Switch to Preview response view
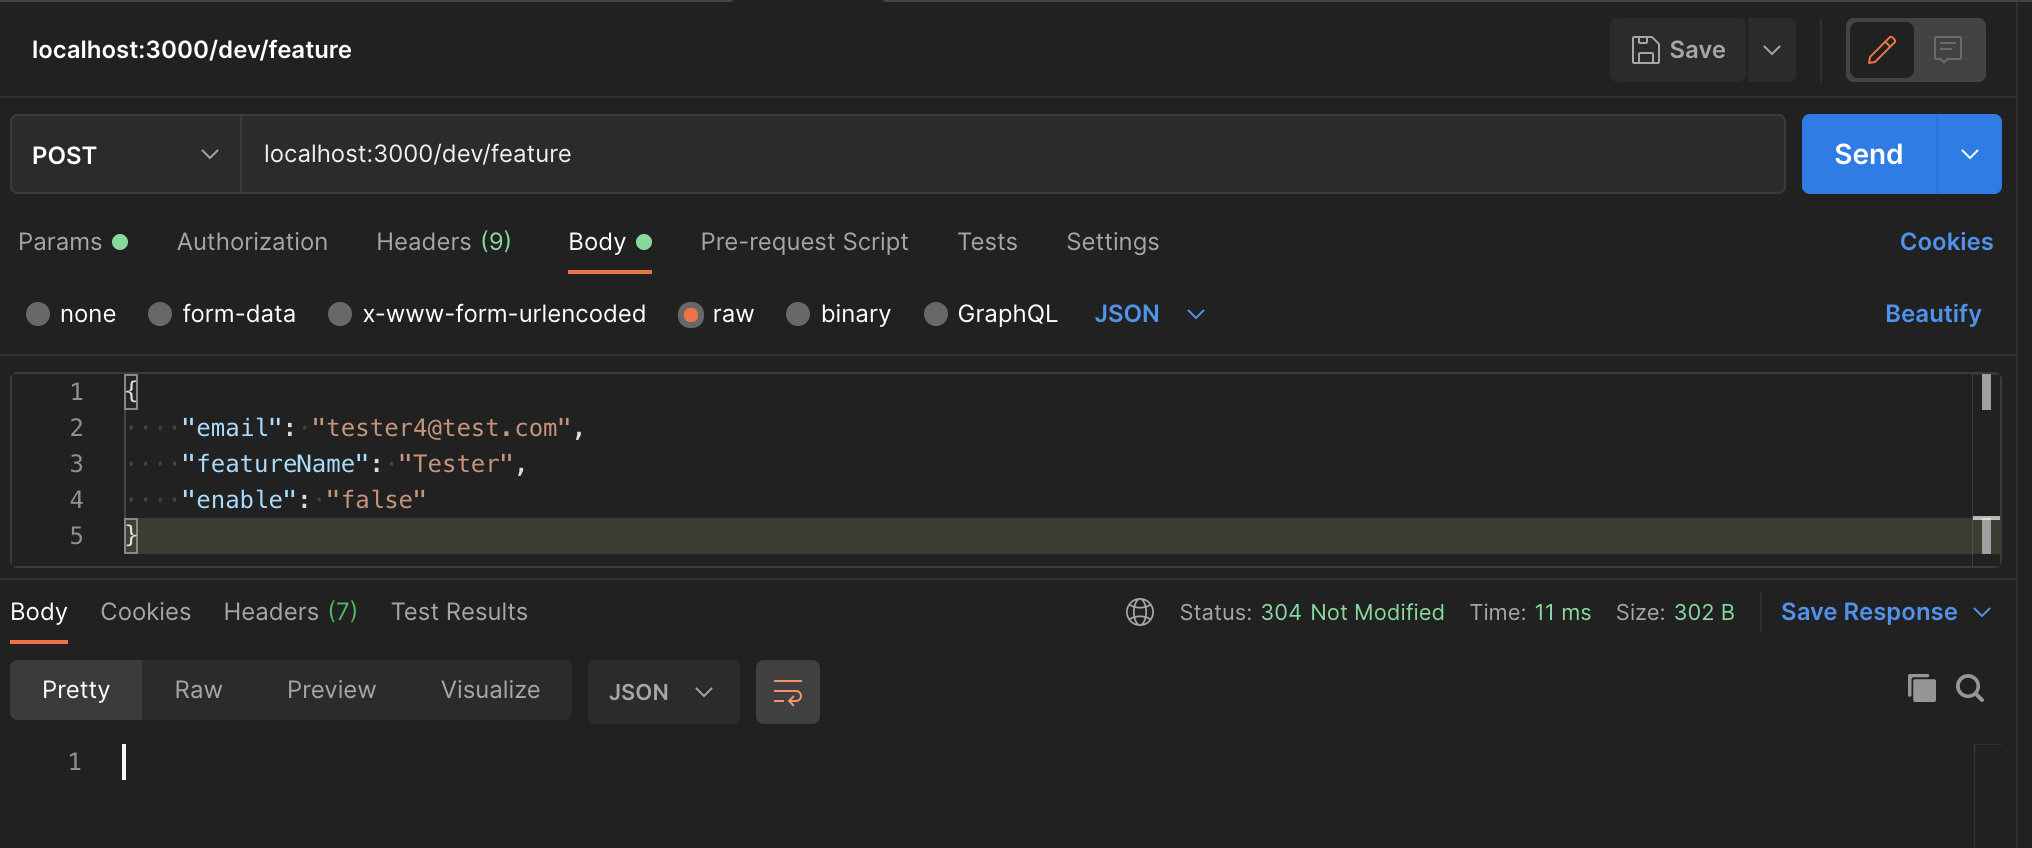Image resolution: width=2032 pixels, height=848 pixels. tap(331, 690)
